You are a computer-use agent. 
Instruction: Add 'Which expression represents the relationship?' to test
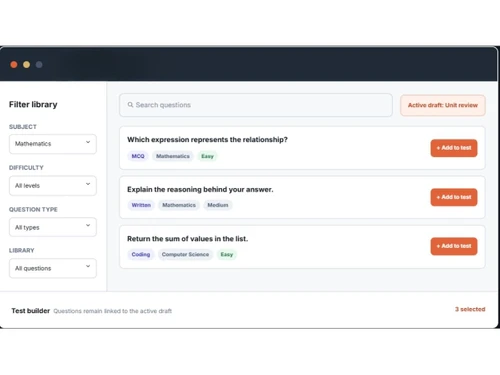coord(454,148)
